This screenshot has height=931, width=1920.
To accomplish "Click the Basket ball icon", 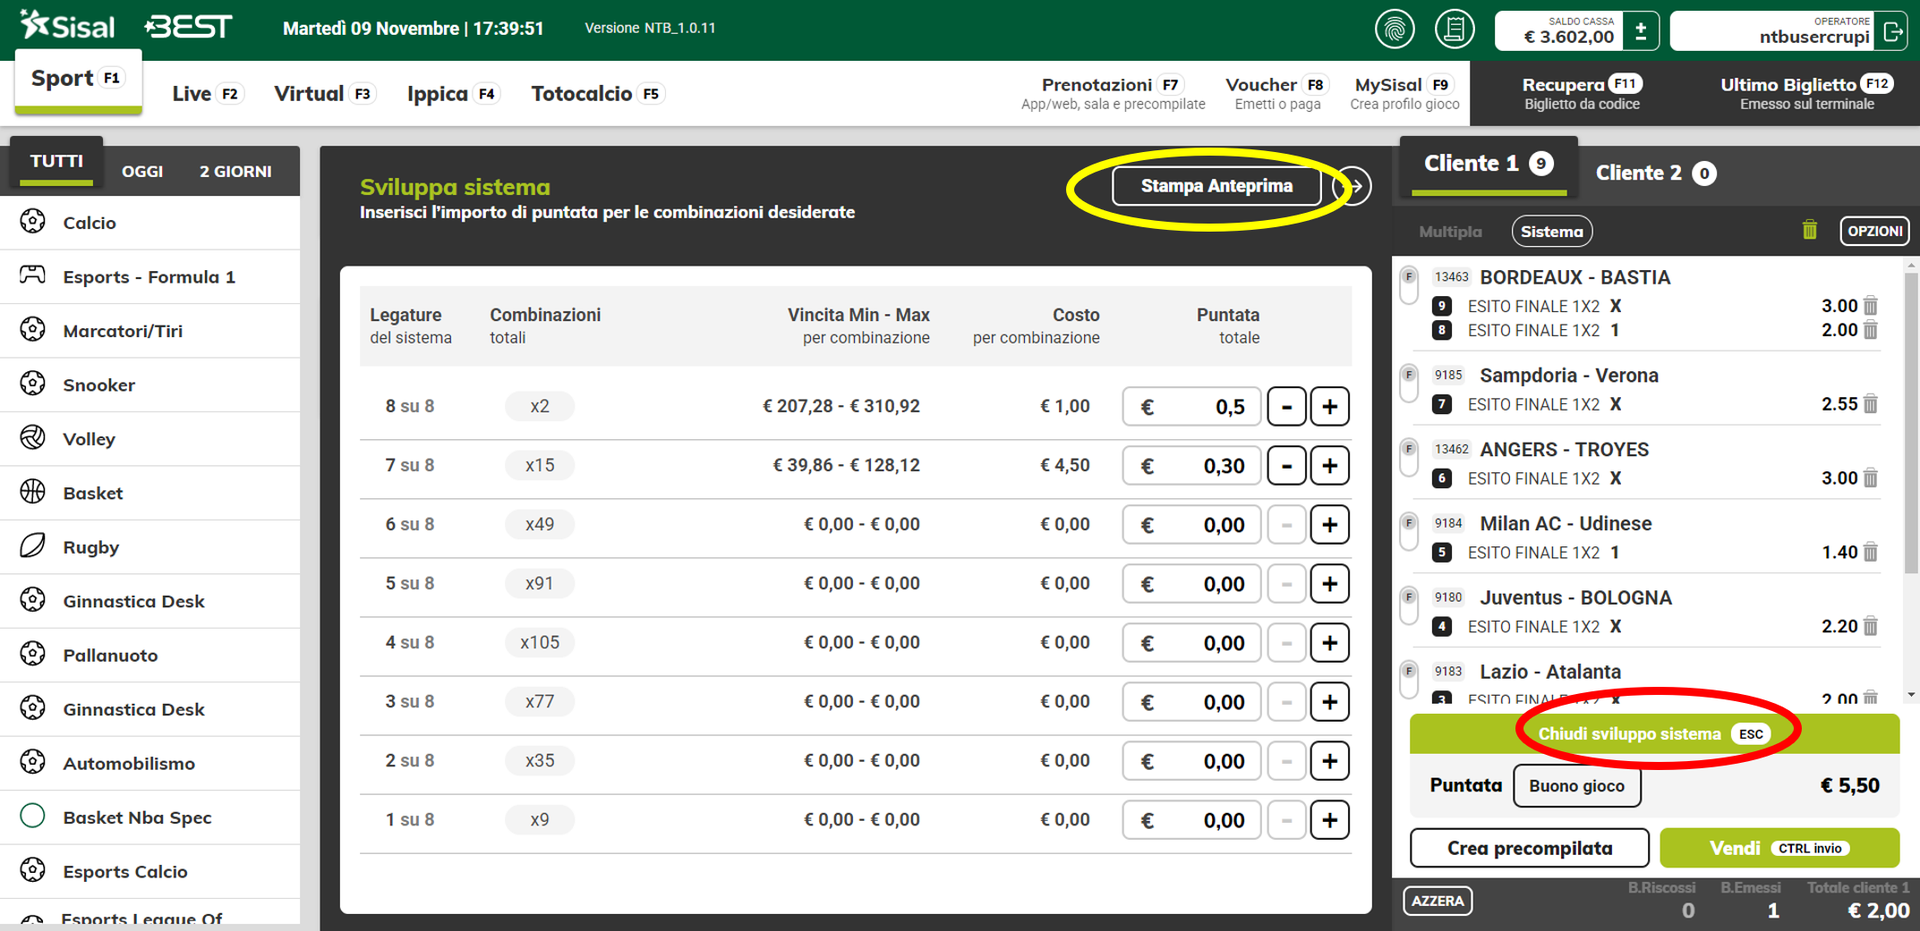I will [x=33, y=491].
